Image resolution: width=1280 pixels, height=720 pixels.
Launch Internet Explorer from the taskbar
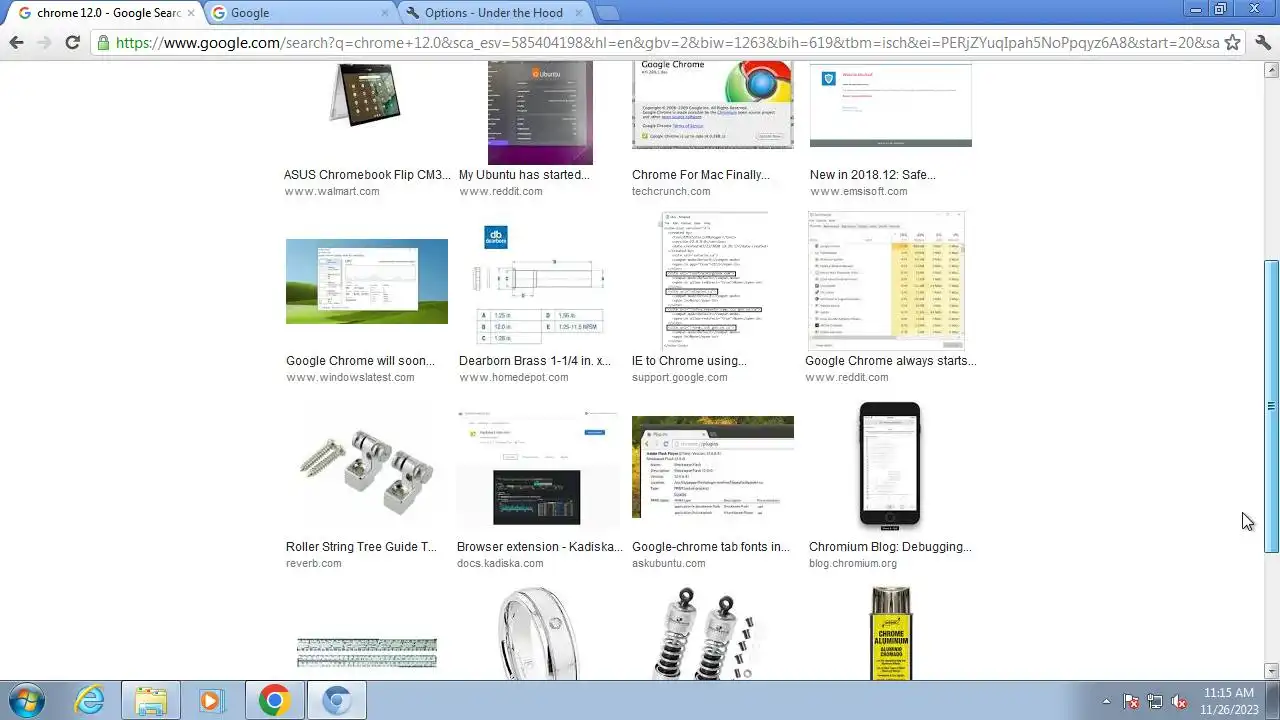coord(90,700)
